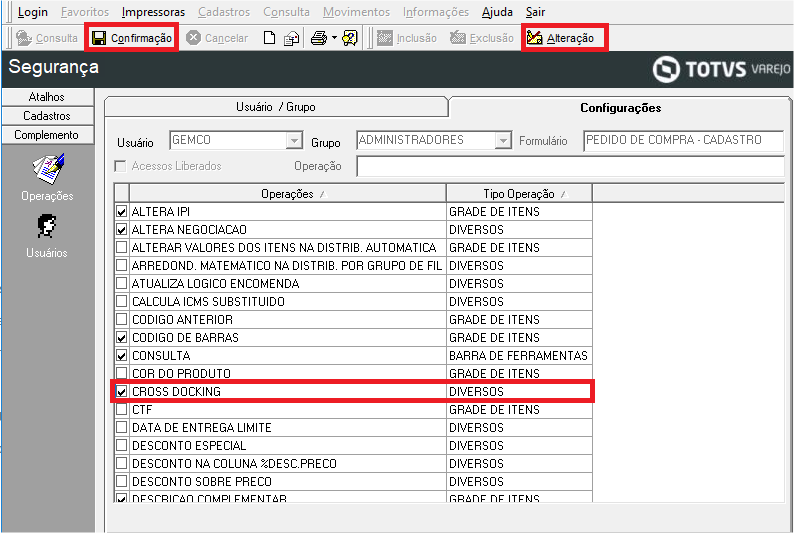Click the blank new document icon
794x533 pixels.
pos(269,38)
